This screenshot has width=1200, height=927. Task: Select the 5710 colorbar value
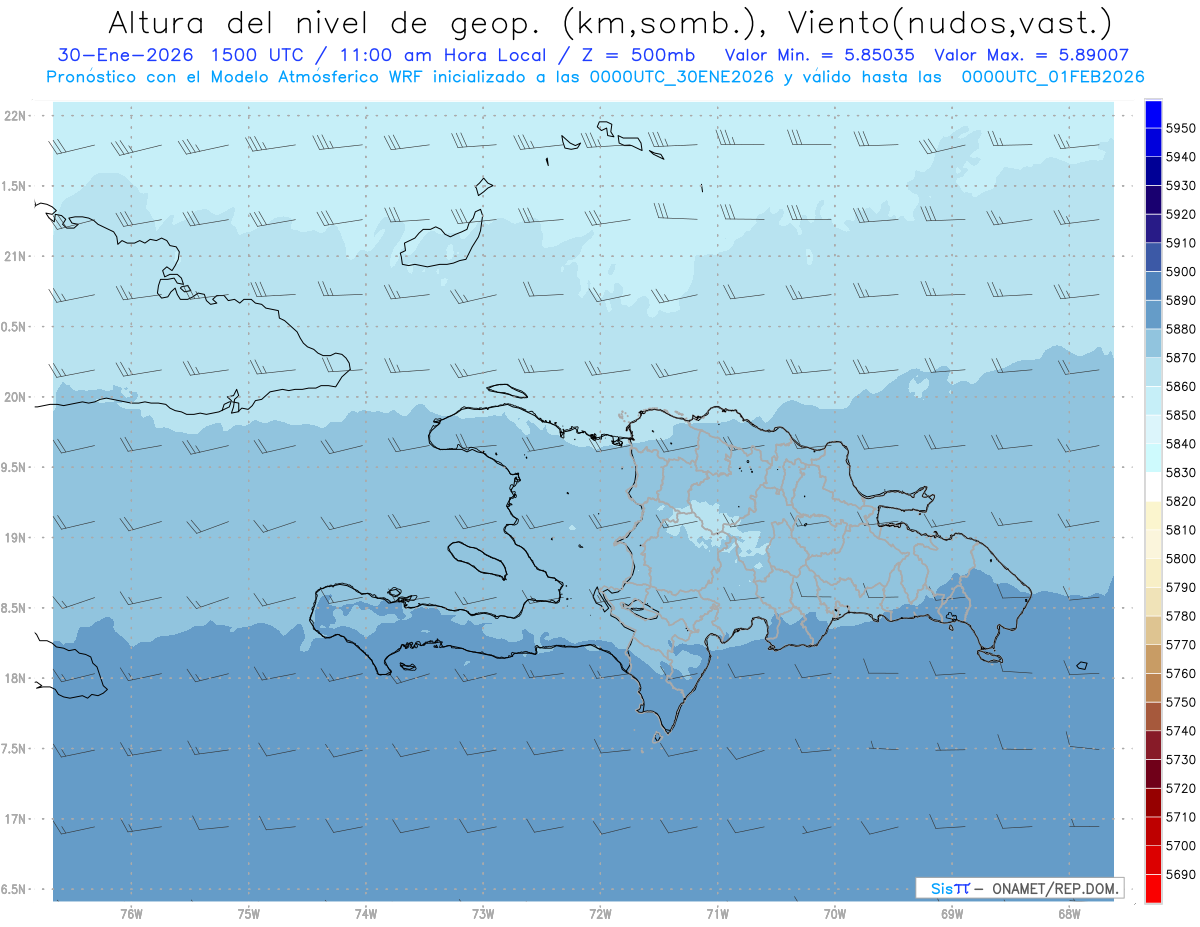(1181, 816)
